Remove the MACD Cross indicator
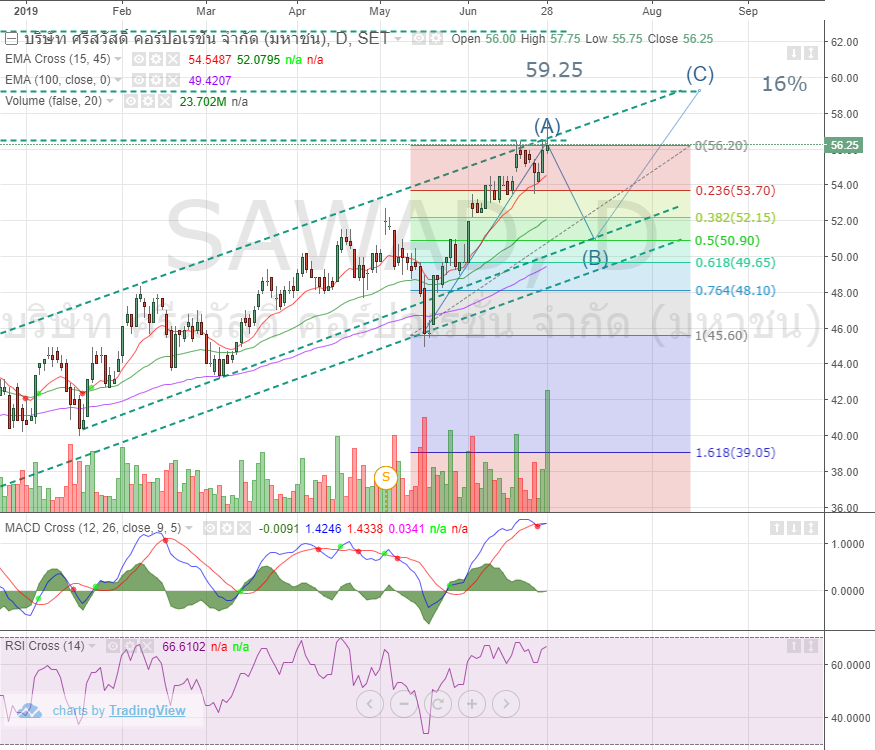 tap(244, 528)
